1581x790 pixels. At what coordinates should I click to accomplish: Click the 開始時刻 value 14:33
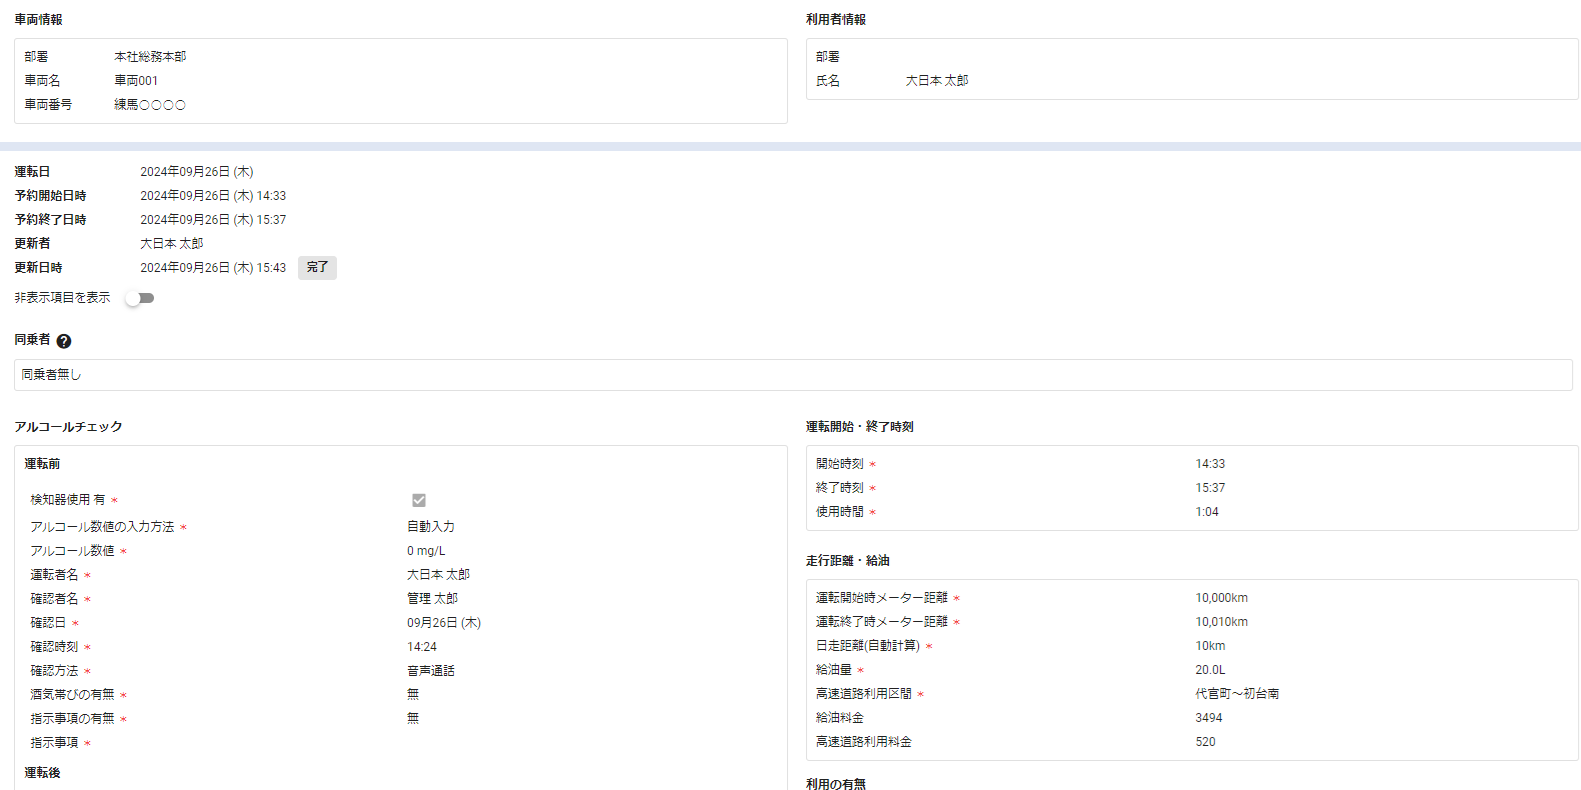tap(1210, 464)
